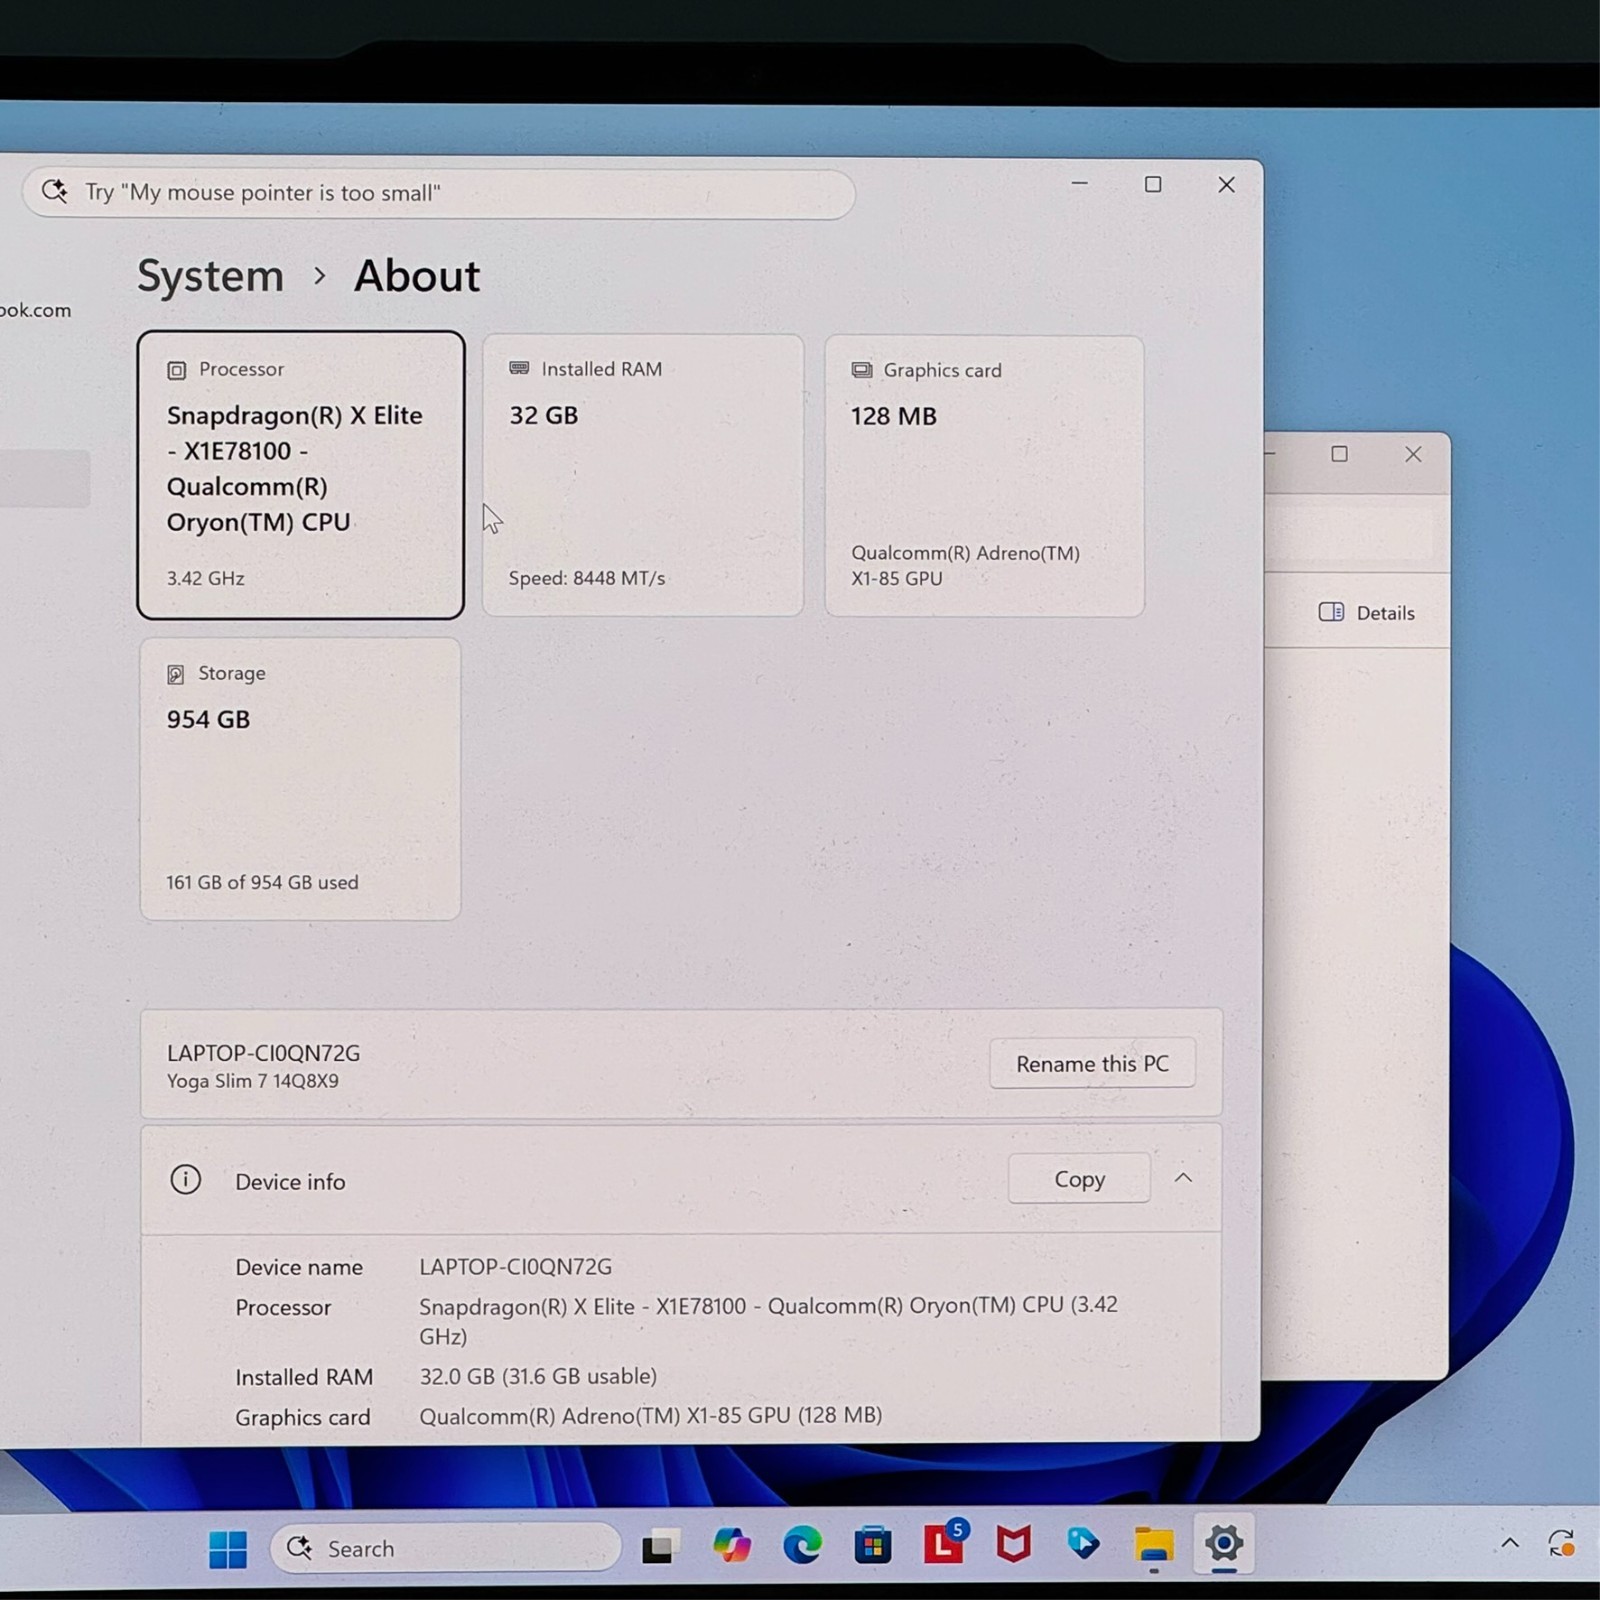Image resolution: width=1600 pixels, height=1600 pixels.
Task: Open Task View from the taskbar
Action: tap(660, 1547)
